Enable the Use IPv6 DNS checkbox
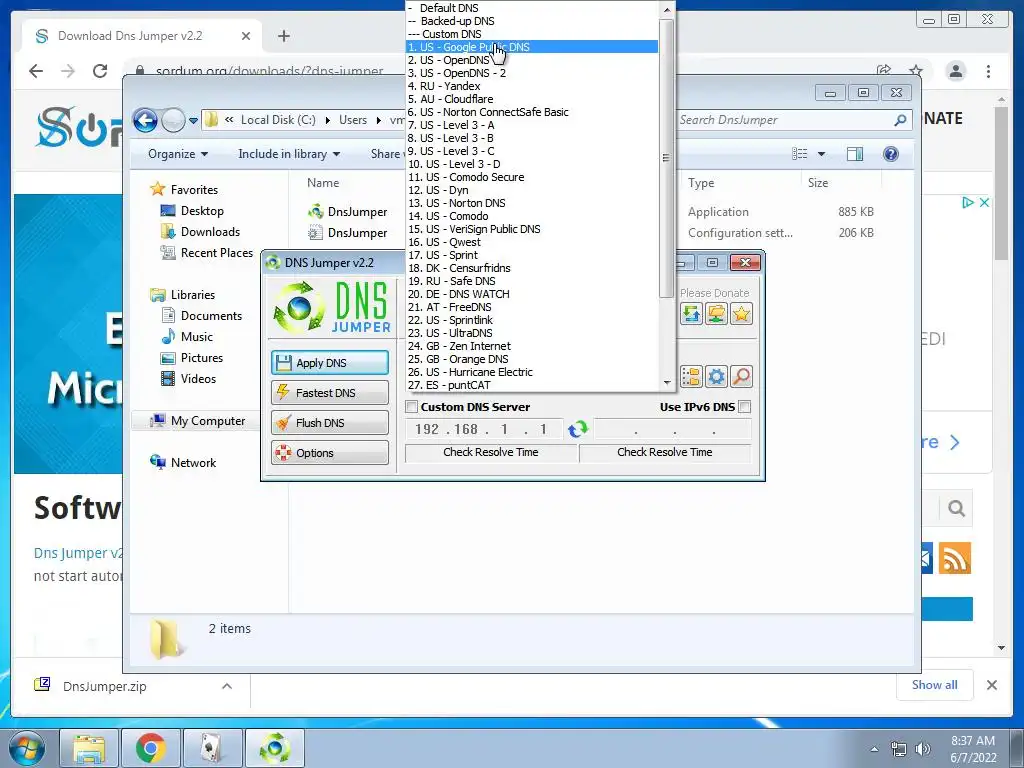The height and width of the screenshot is (768, 1024). click(744, 407)
